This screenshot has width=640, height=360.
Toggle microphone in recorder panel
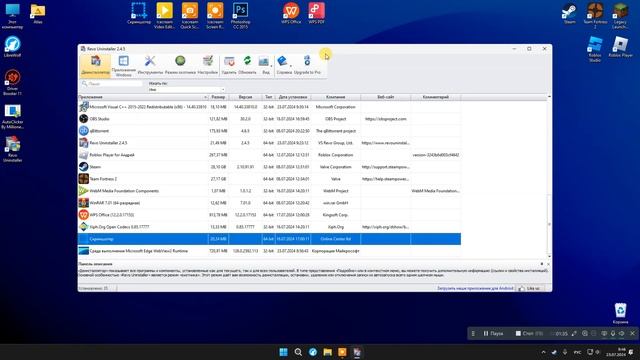tap(613, 333)
